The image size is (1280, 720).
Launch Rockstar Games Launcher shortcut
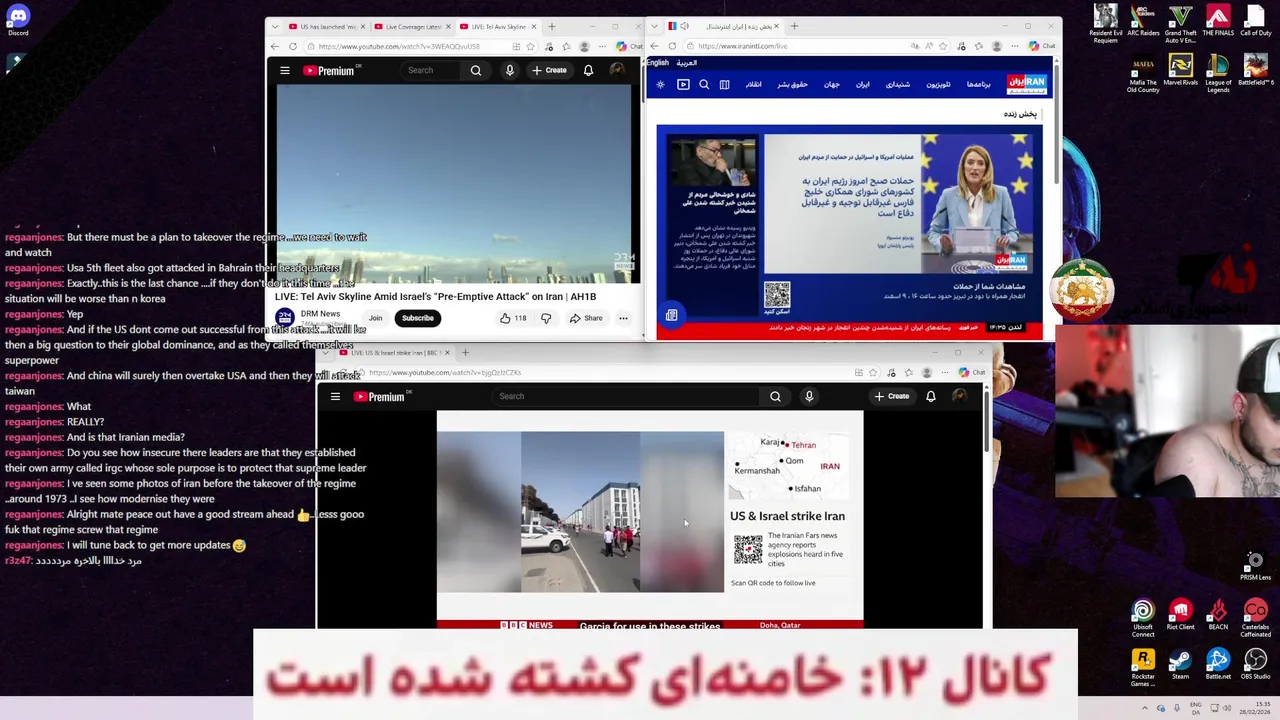coord(1143,667)
